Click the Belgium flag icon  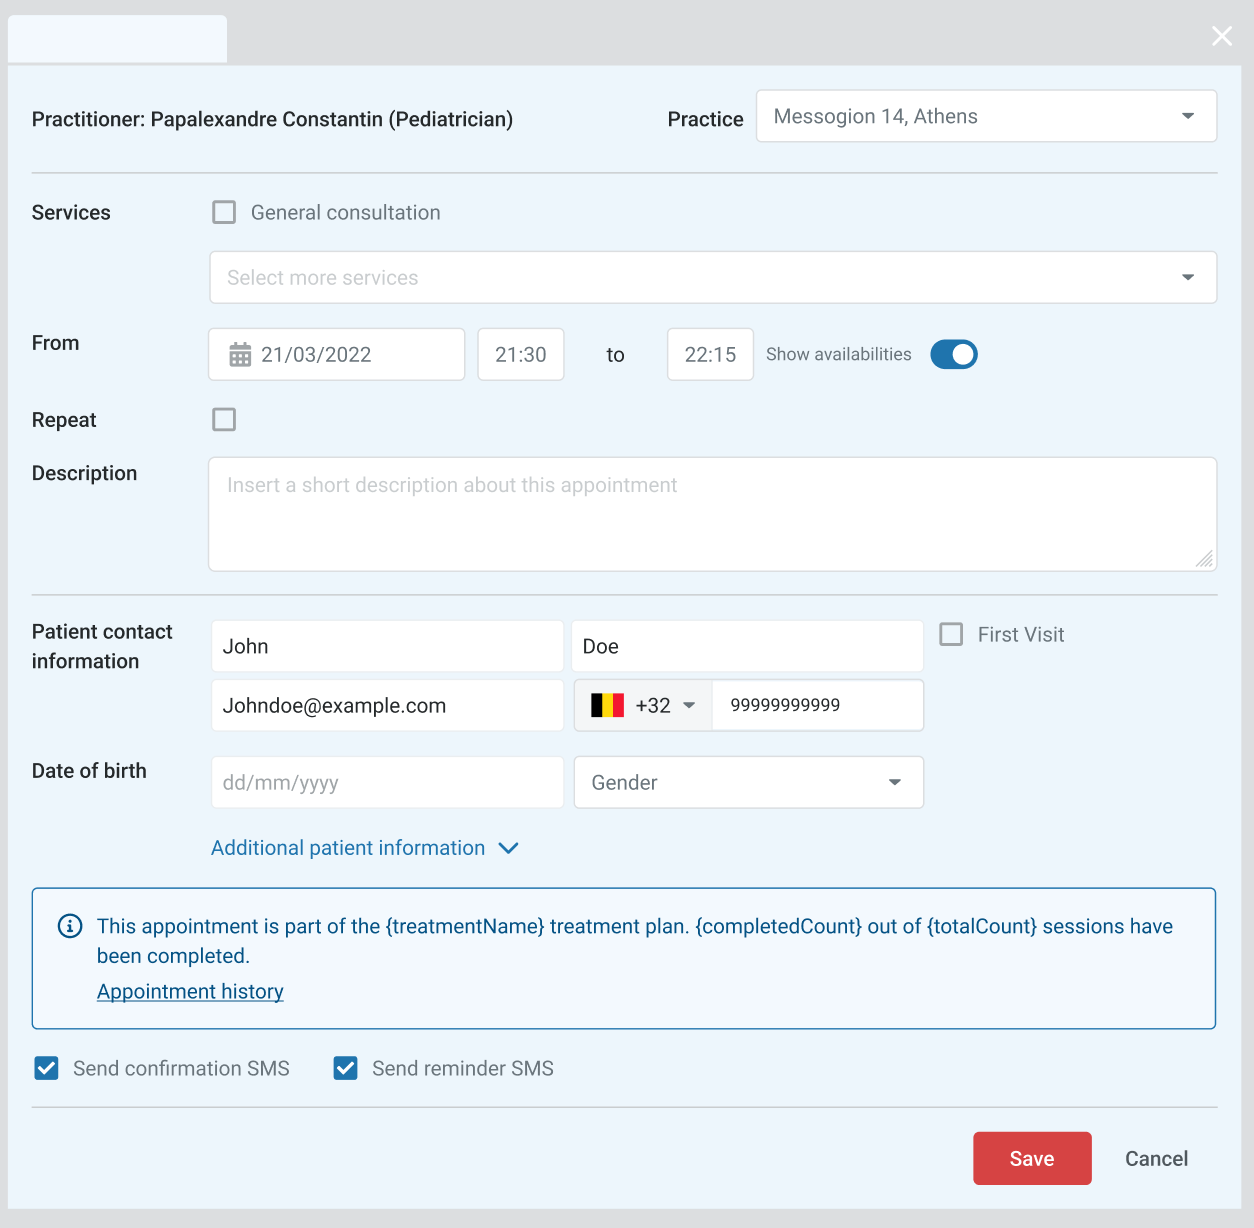click(x=607, y=706)
